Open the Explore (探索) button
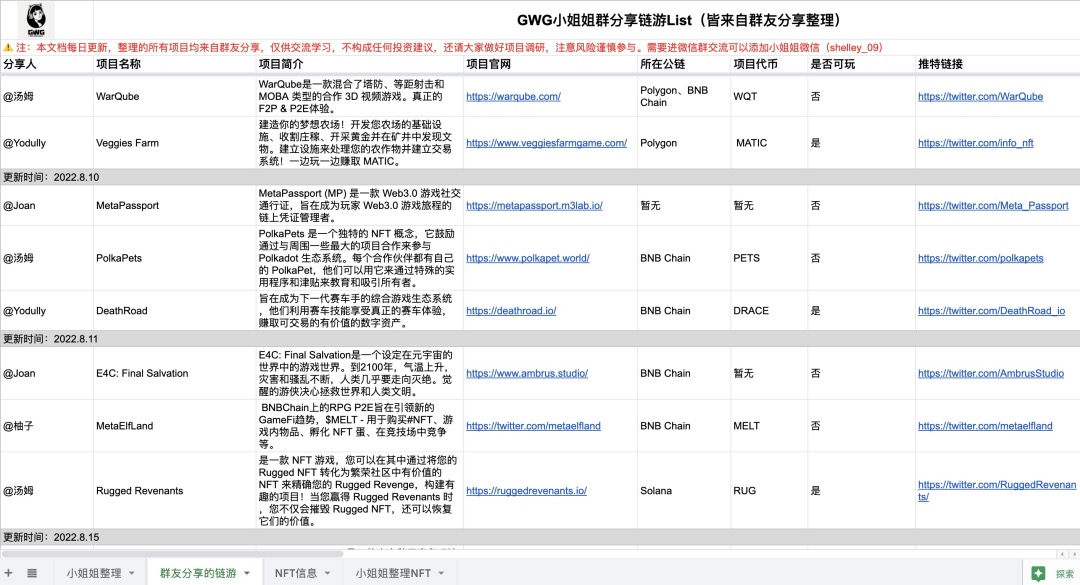The width and height of the screenshot is (1080, 585). (x=1053, y=573)
